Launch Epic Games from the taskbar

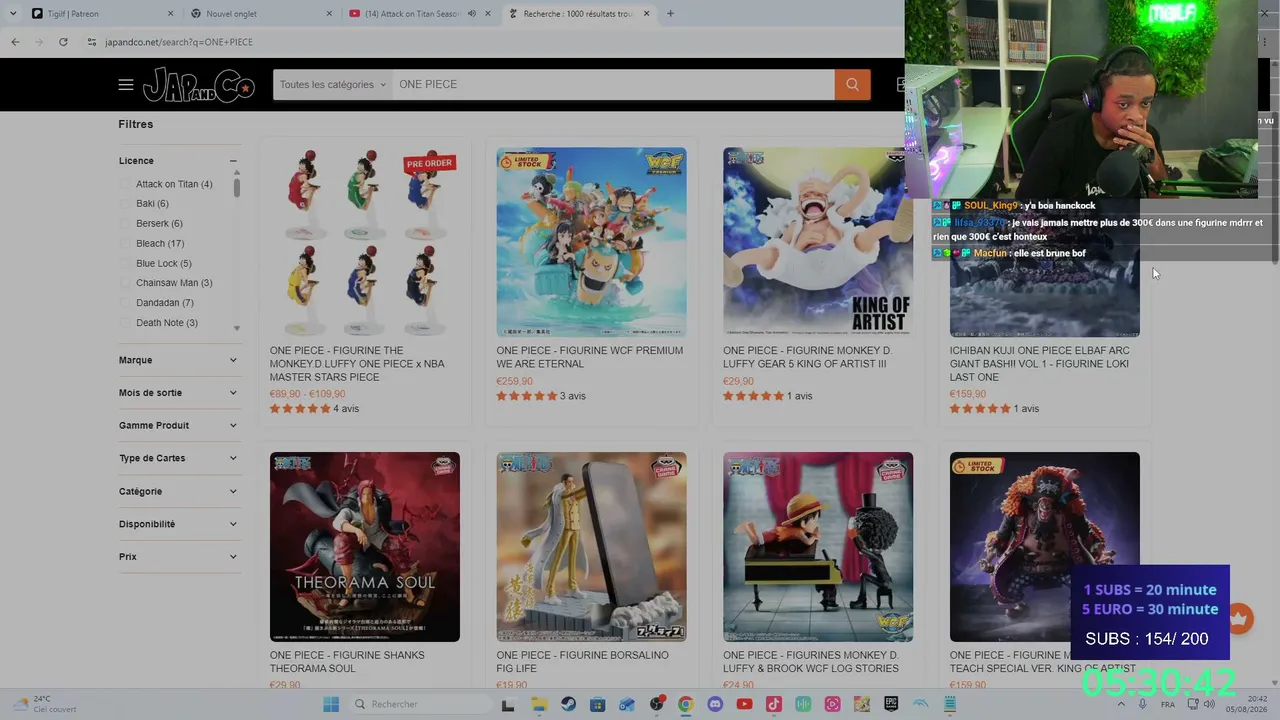(x=891, y=704)
